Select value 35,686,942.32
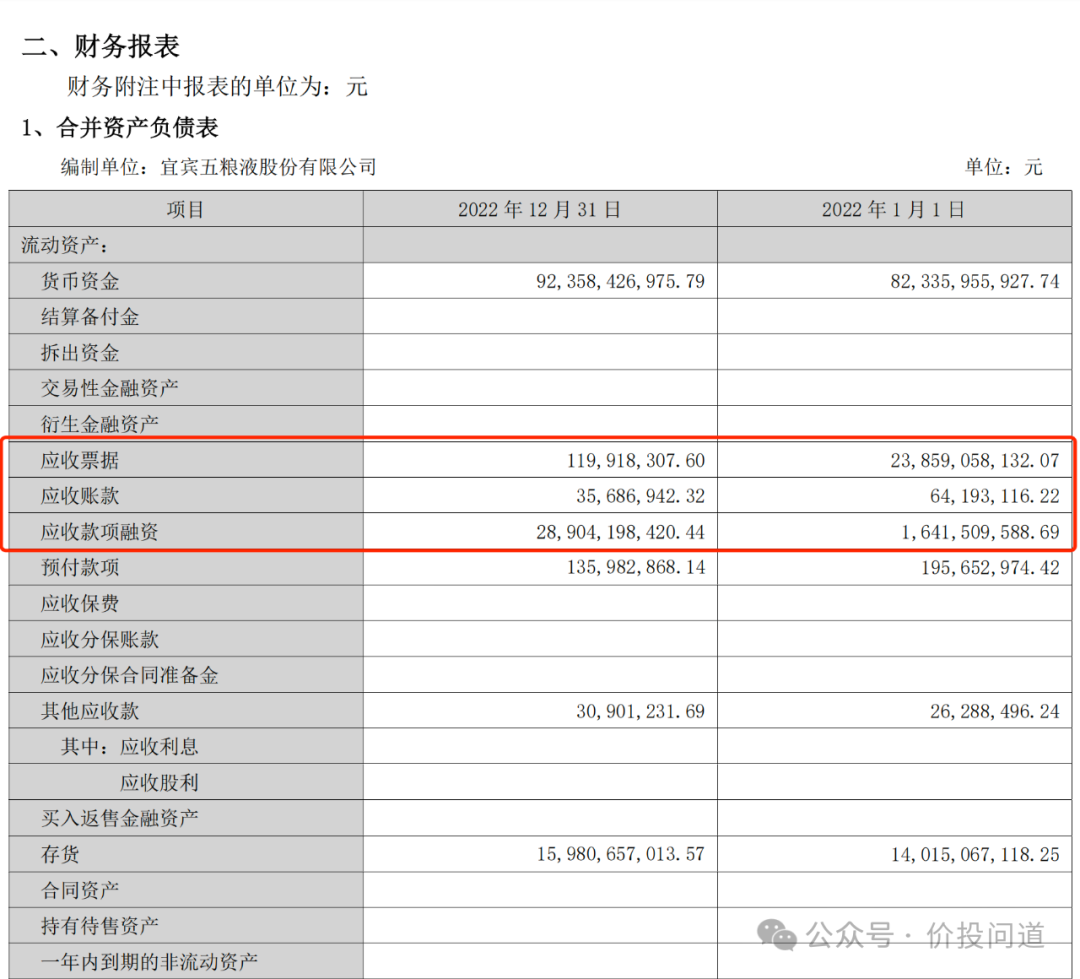 click(641, 496)
